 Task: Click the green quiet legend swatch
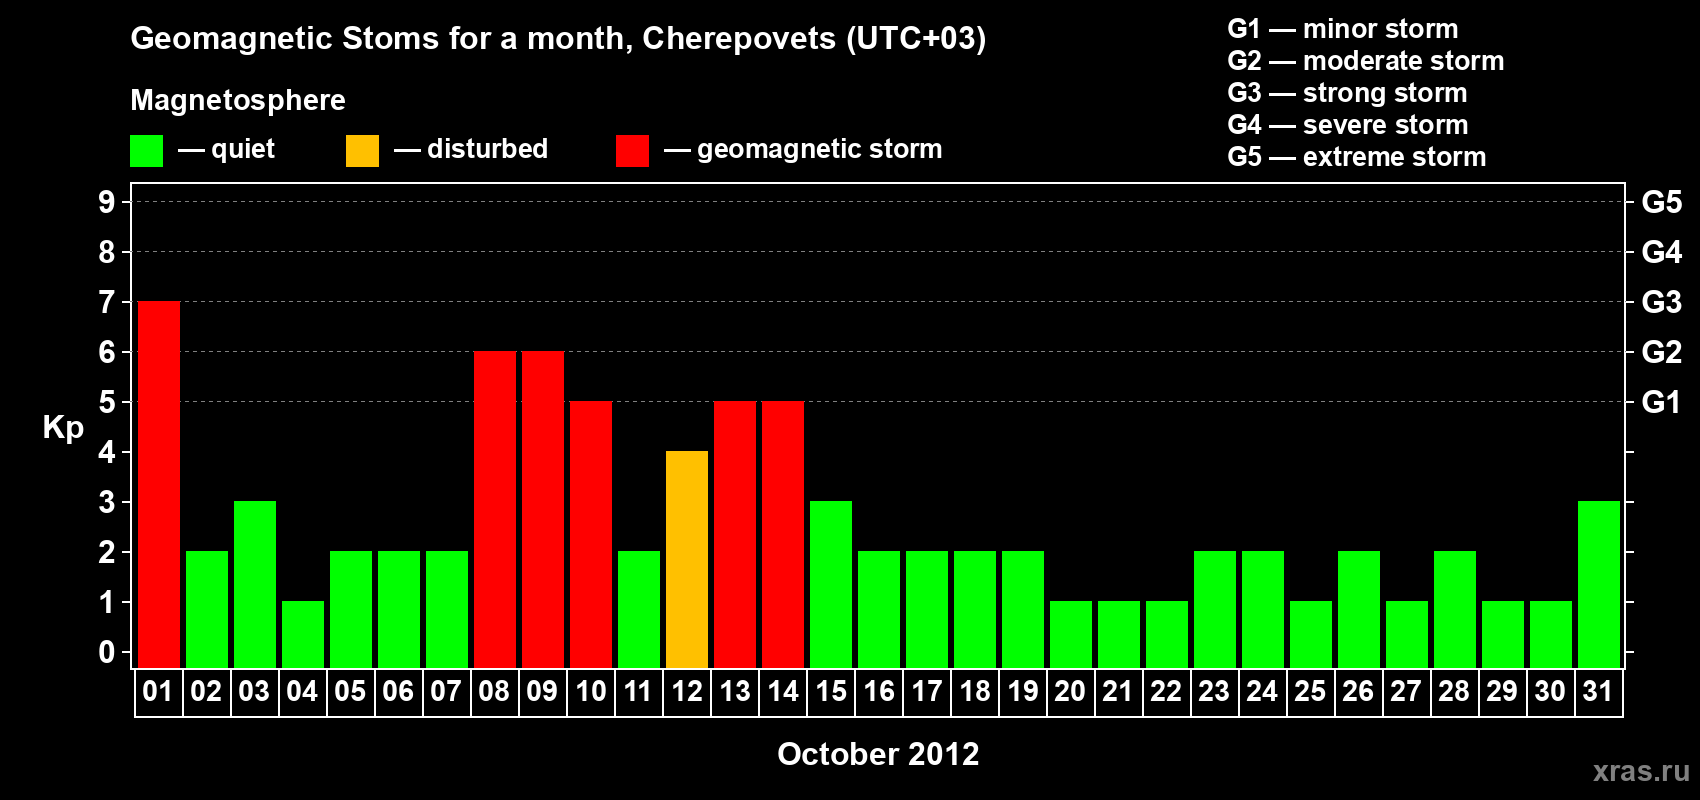146,151
